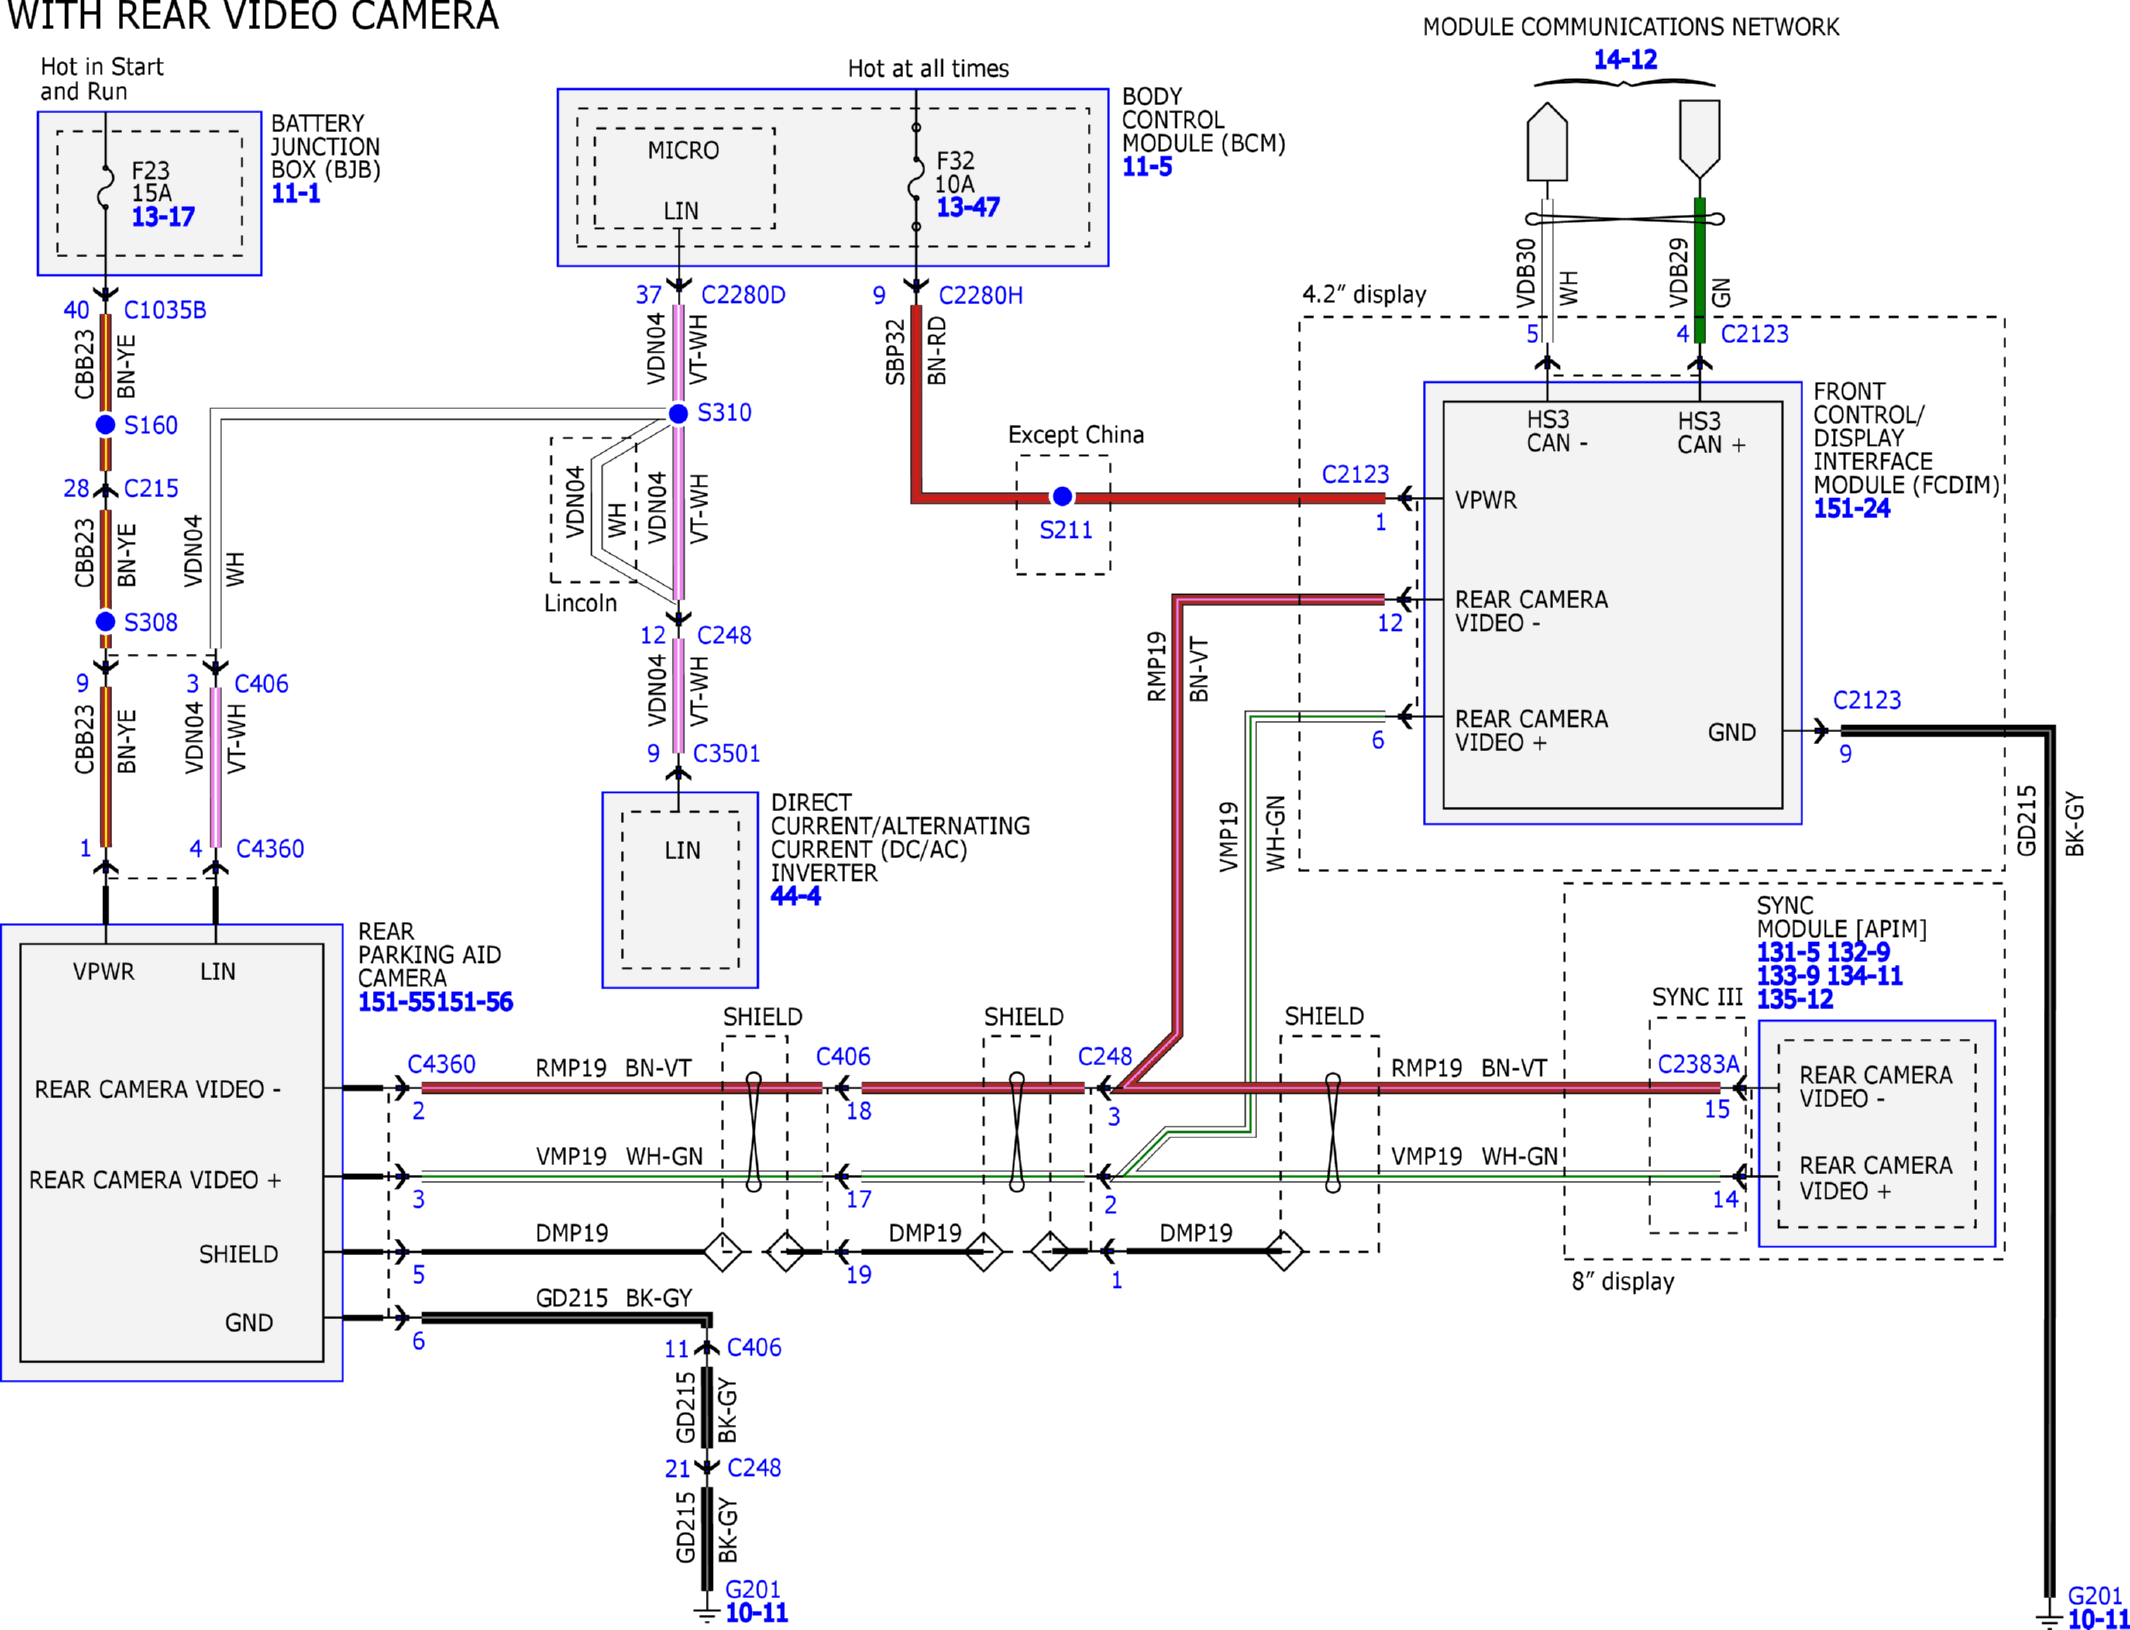The height and width of the screenshot is (1630, 2130).
Task: Open SYNC module page link 135-12
Action: 1795,999
